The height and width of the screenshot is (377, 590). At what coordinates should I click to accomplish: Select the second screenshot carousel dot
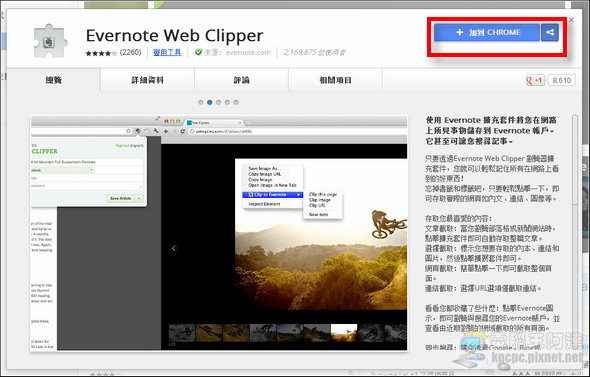[x=210, y=102]
